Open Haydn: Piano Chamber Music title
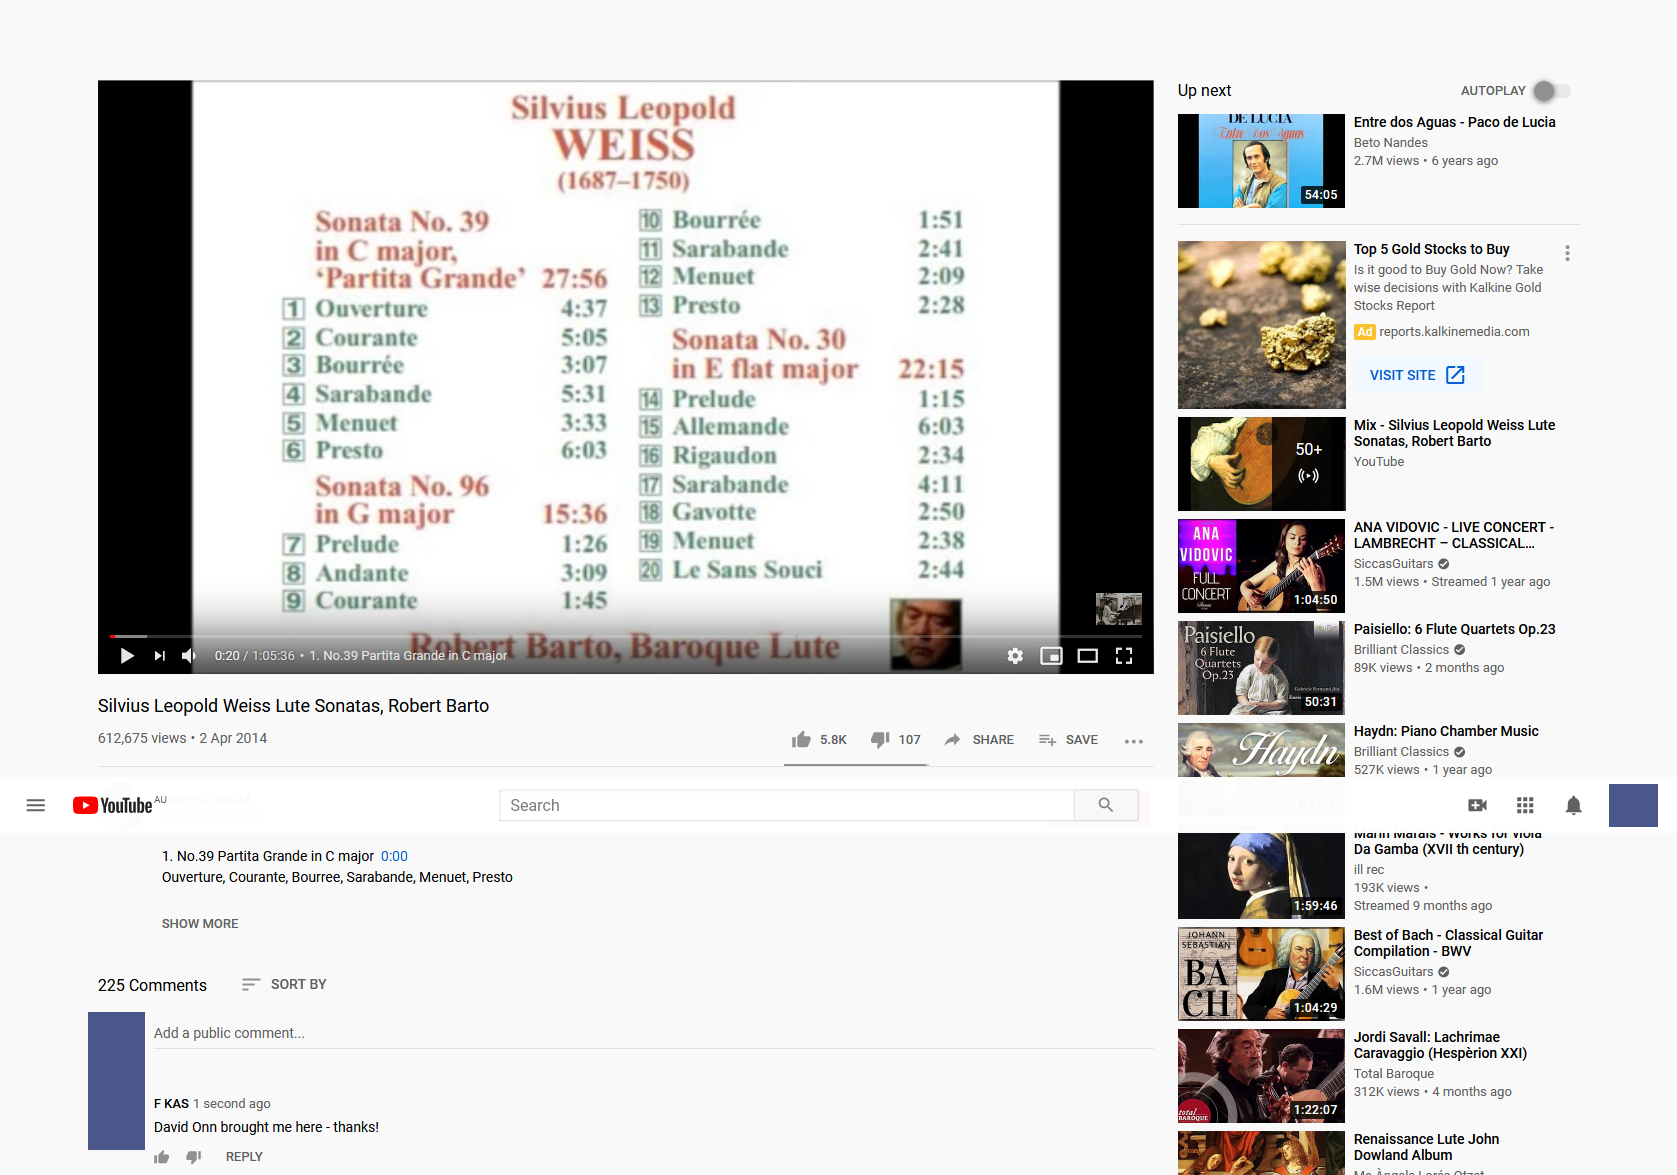 pyautogui.click(x=1446, y=731)
